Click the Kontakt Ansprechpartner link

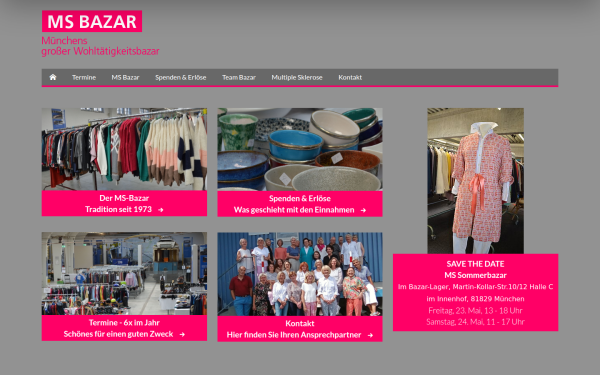pos(300,329)
